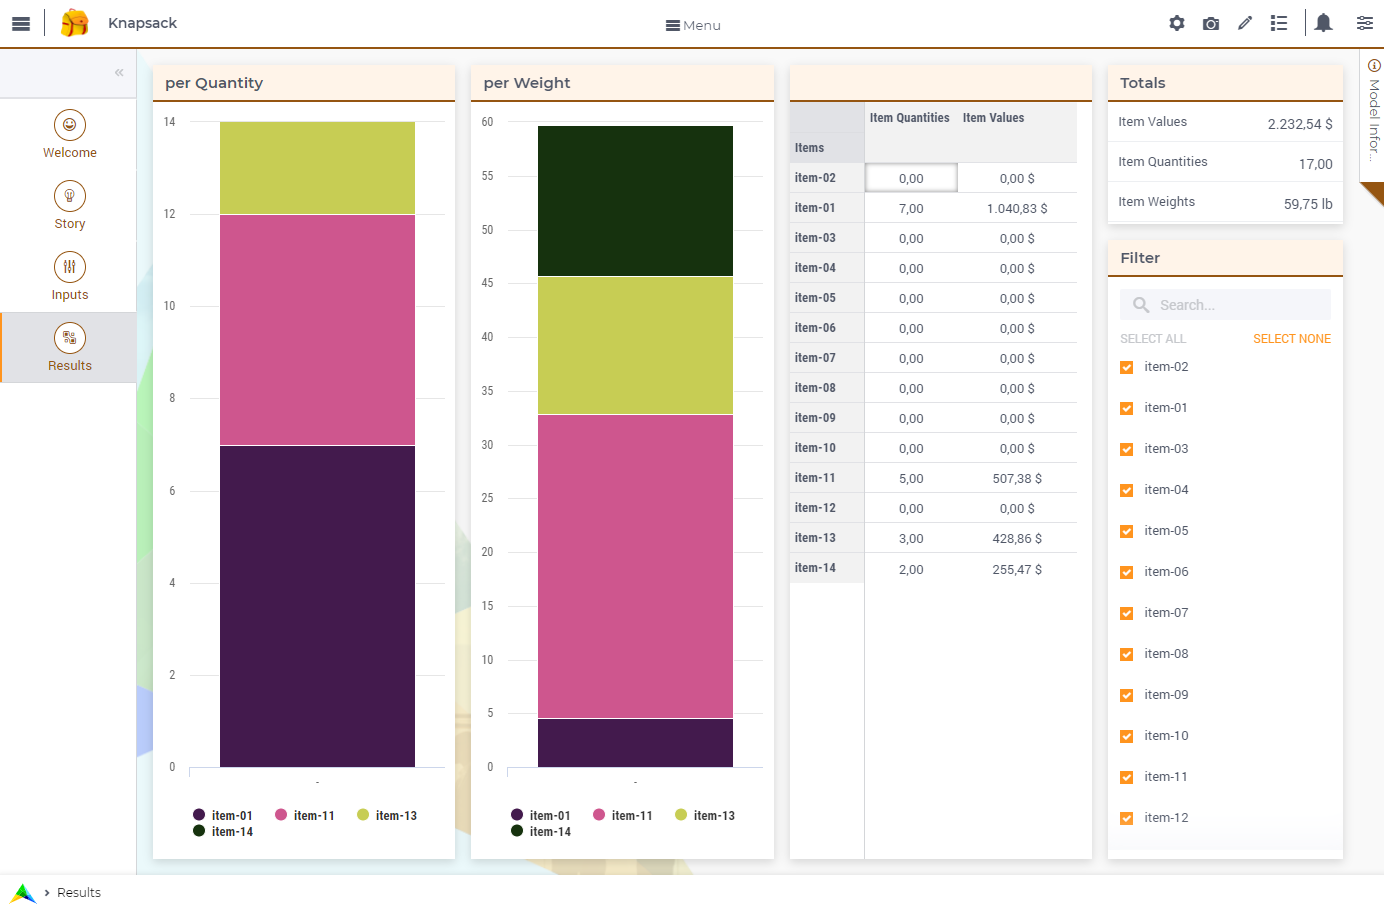
Task: Click the item-14 legend swatch in per Quantity
Action: [x=199, y=831]
